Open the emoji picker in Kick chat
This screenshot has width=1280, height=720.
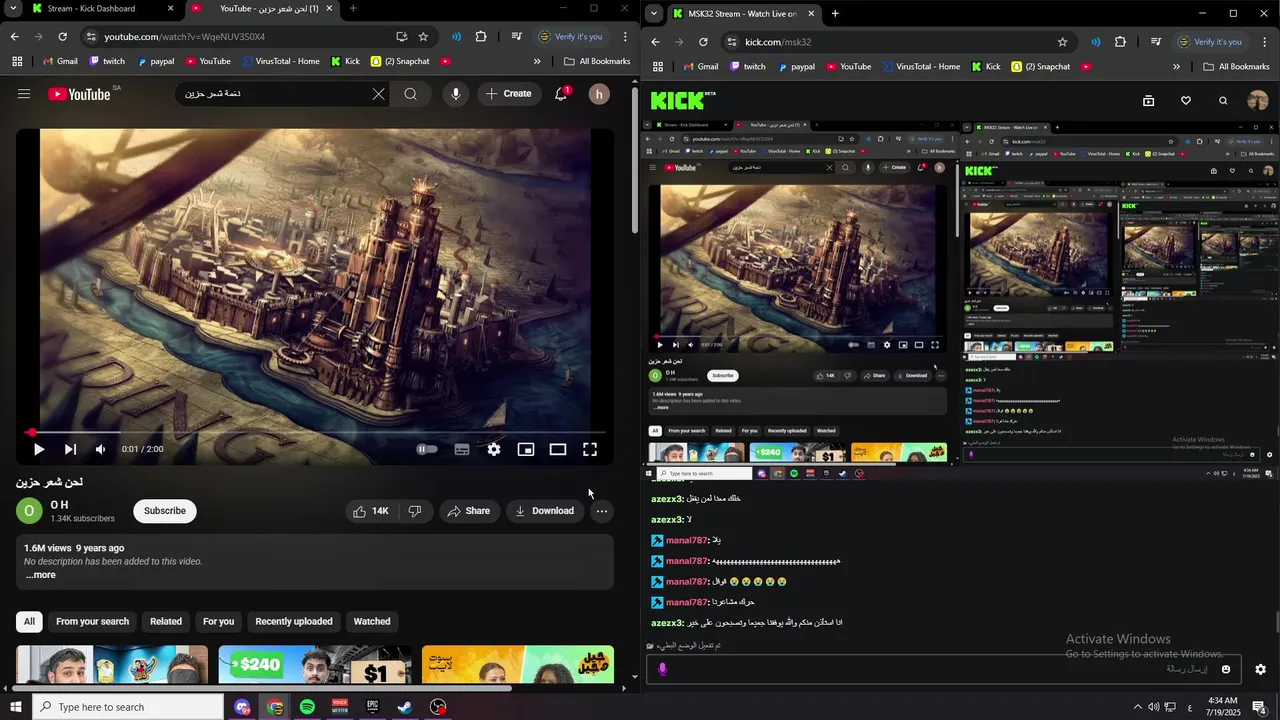coord(1226,670)
